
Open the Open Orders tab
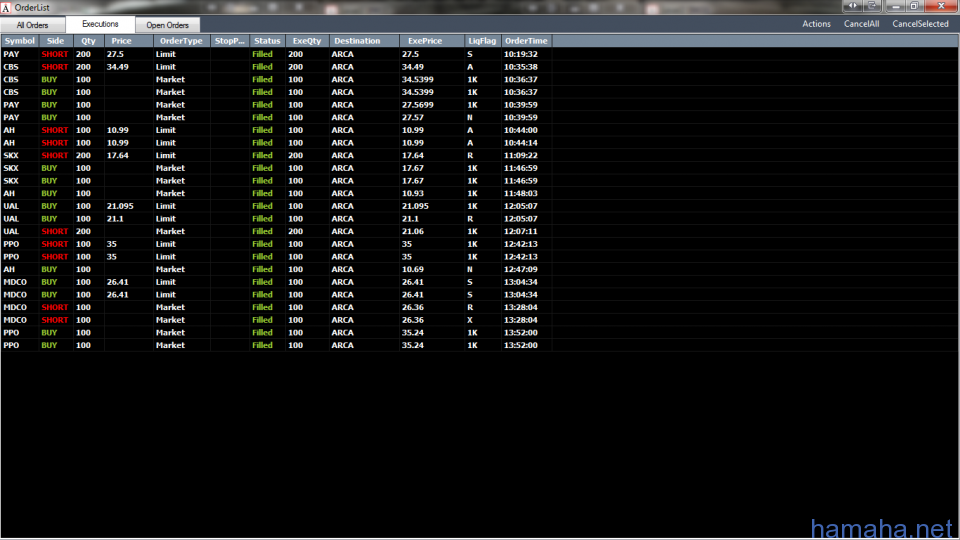pos(167,24)
